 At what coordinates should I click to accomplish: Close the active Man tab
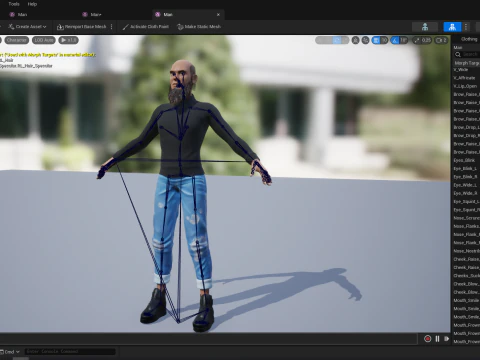pyautogui.click(x=218, y=15)
